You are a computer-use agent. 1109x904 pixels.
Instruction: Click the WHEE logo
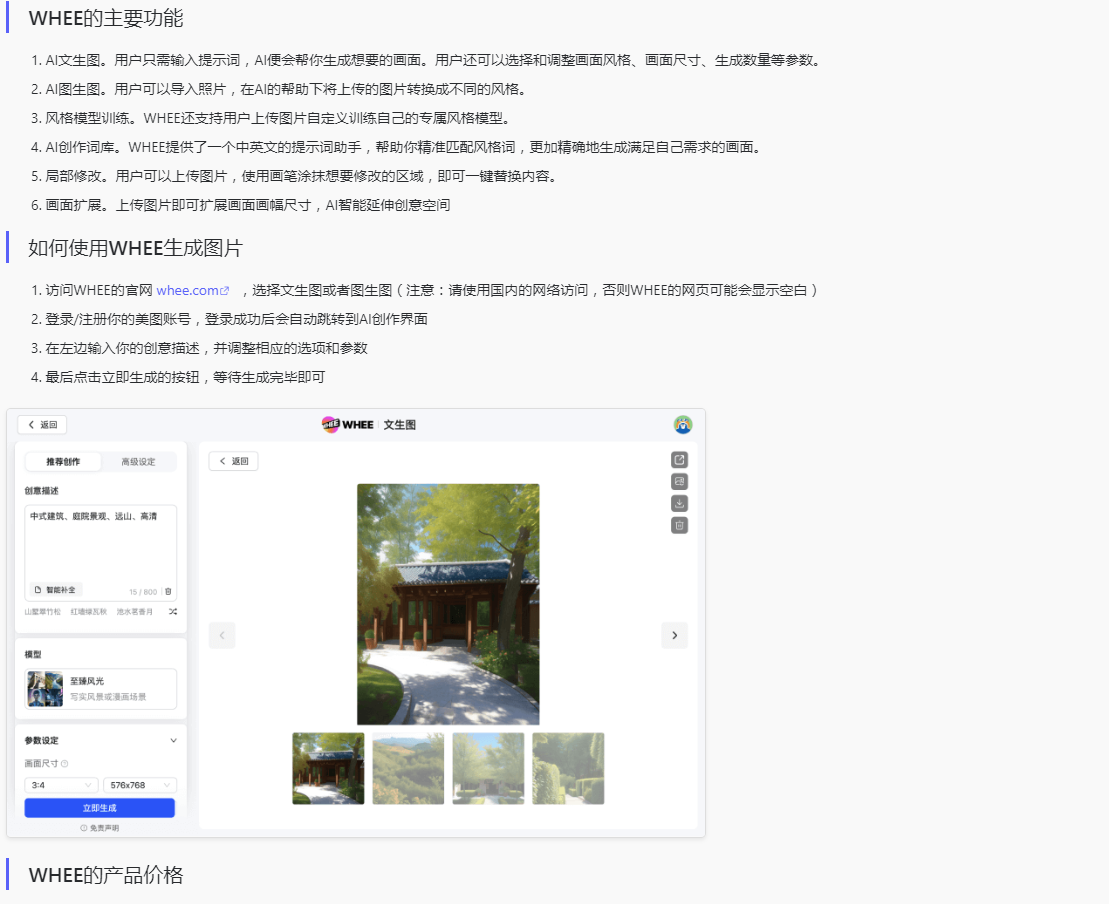(x=347, y=424)
